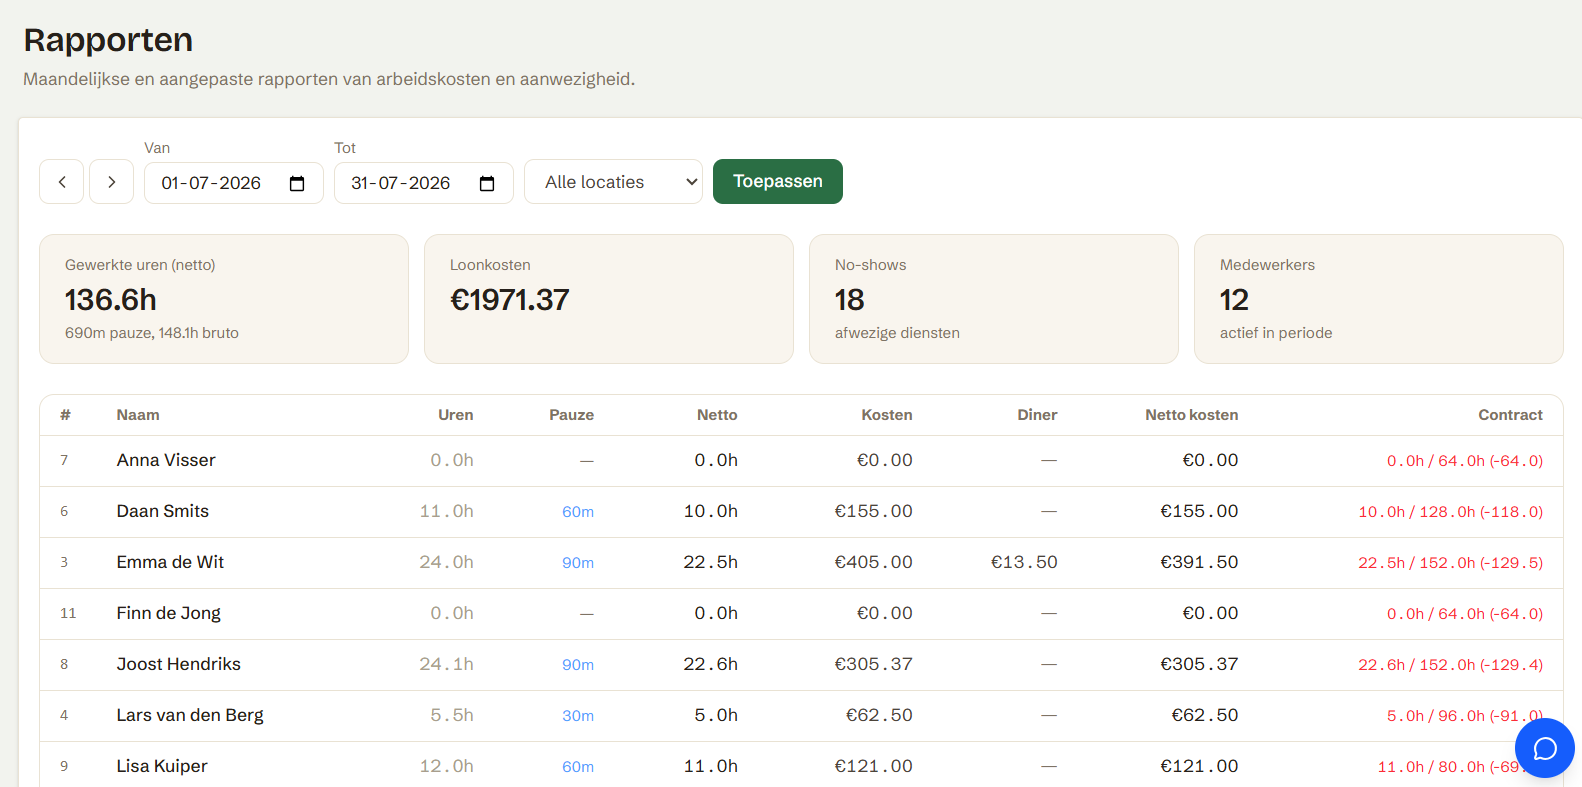1582x787 pixels.
Task: Select employee Lars van den Berg
Action: pyautogui.click(x=190, y=715)
